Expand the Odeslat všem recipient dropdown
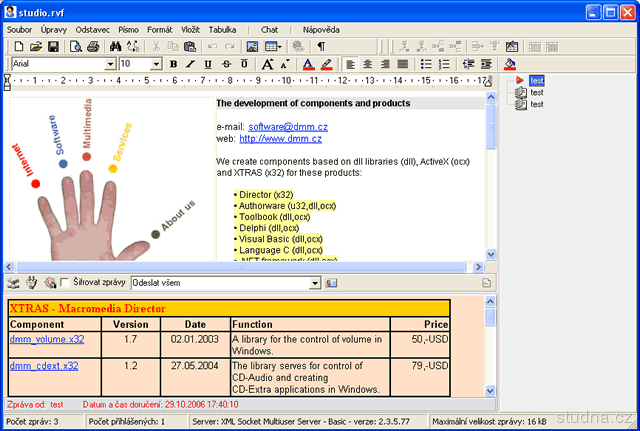640x431 pixels. point(315,283)
